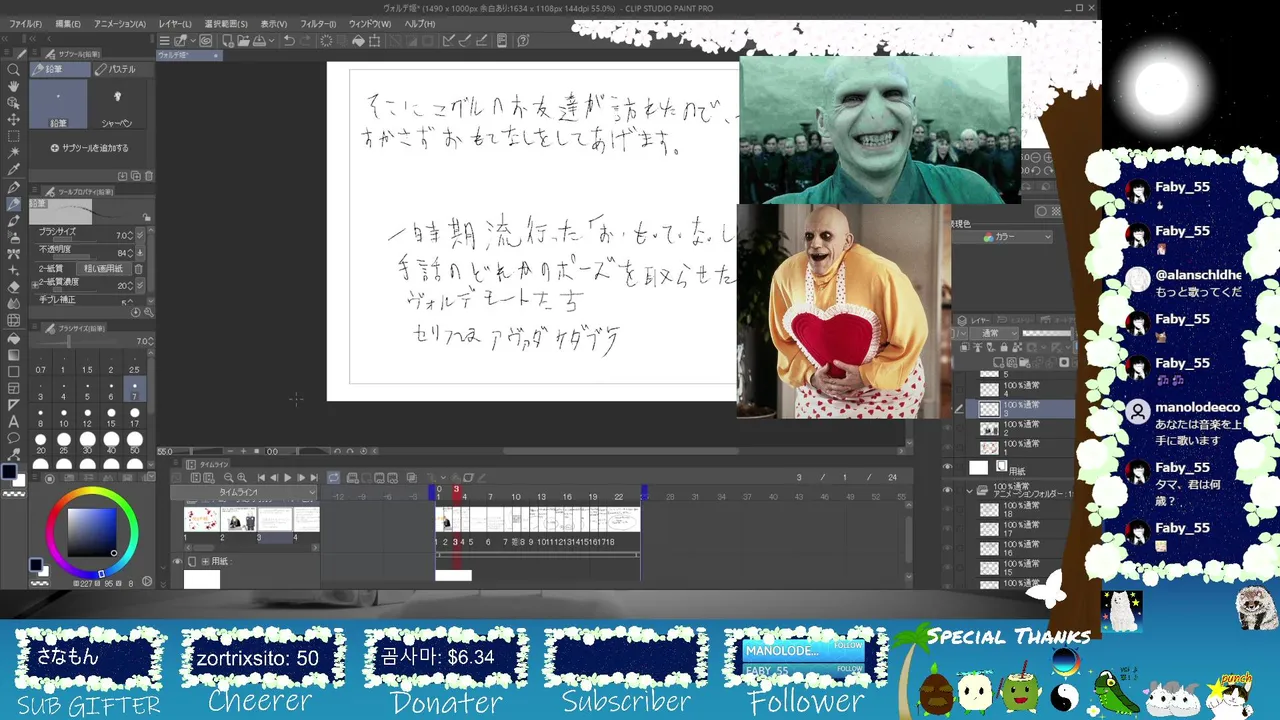Expand the 2-紙質濃度 plus expander
Screen dimensions: 1280x720
click(36, 285)
